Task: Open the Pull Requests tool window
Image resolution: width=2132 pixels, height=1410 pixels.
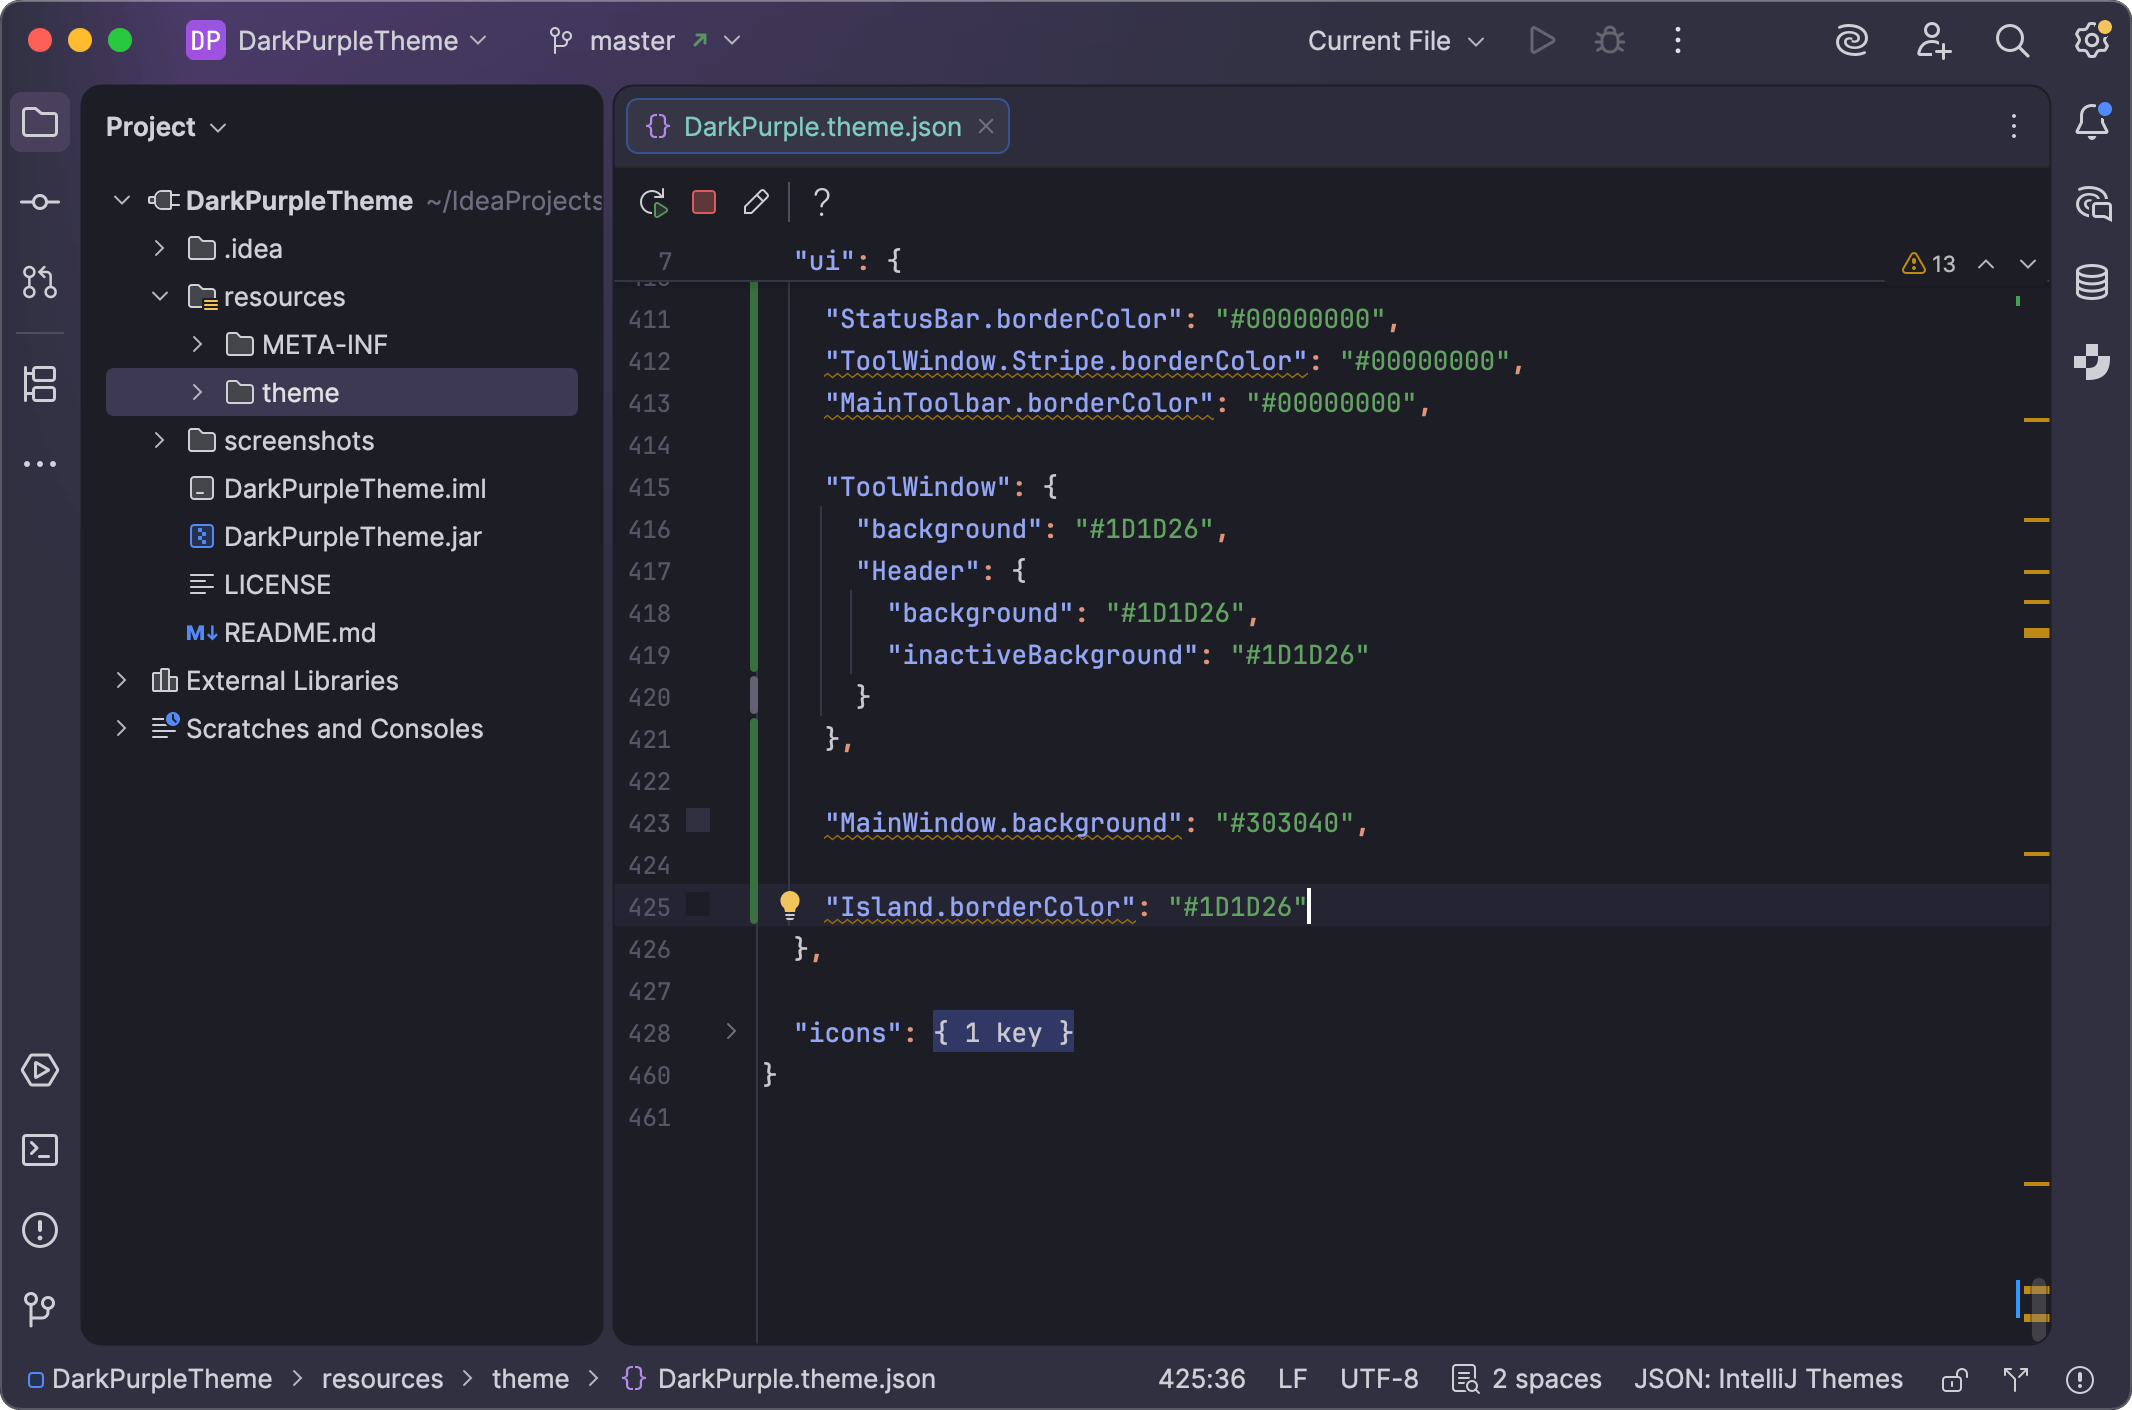Action: pos(40,283)
